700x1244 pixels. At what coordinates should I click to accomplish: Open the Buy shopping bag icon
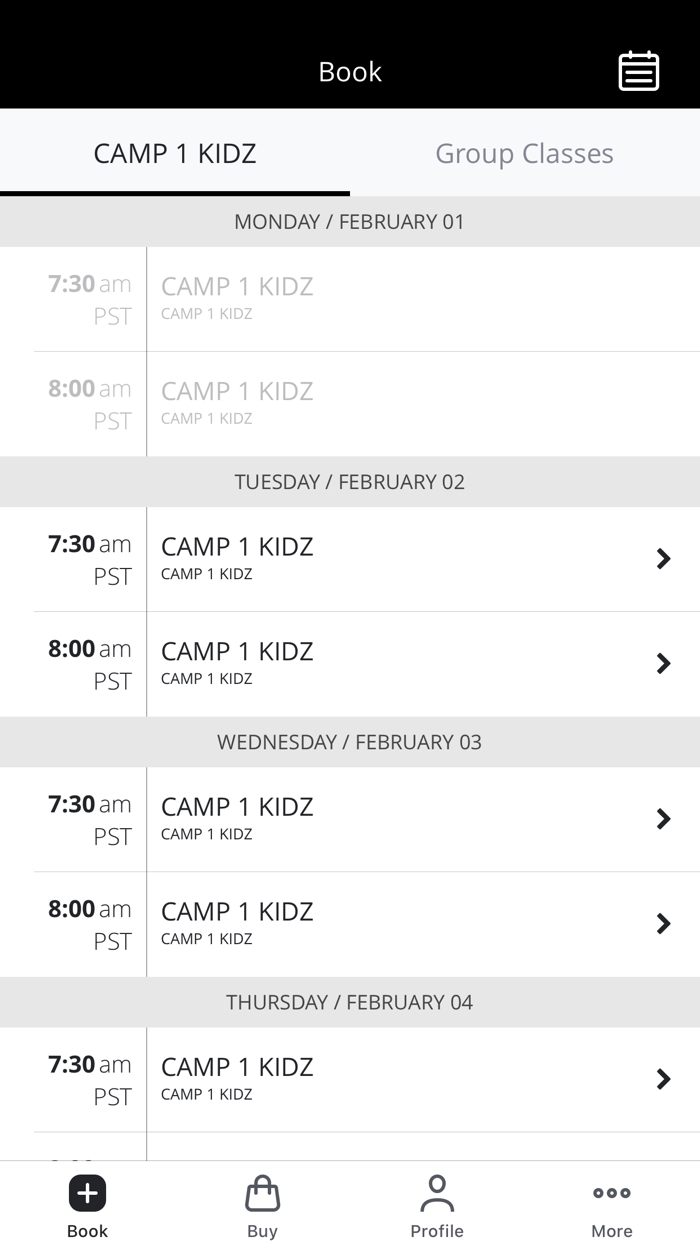[262, 1192]
